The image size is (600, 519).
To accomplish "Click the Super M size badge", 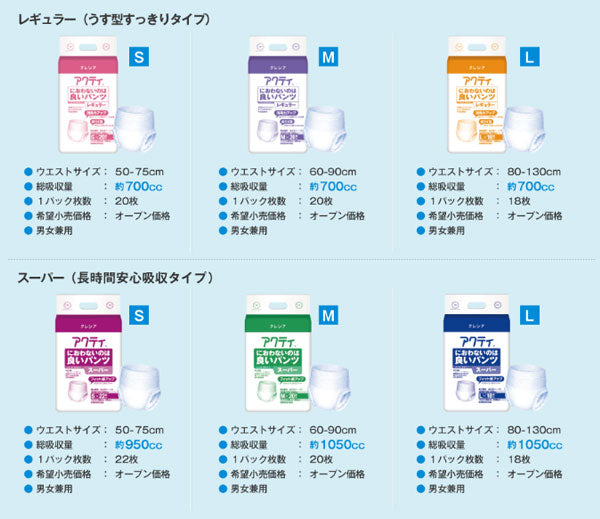I will click(x=328, y=315).
